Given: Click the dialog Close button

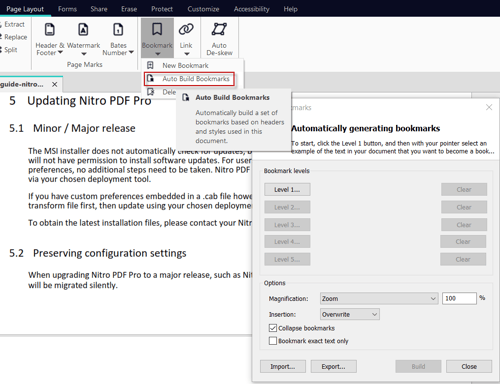Looking at the screenshot, I should (x=469, y=366).
